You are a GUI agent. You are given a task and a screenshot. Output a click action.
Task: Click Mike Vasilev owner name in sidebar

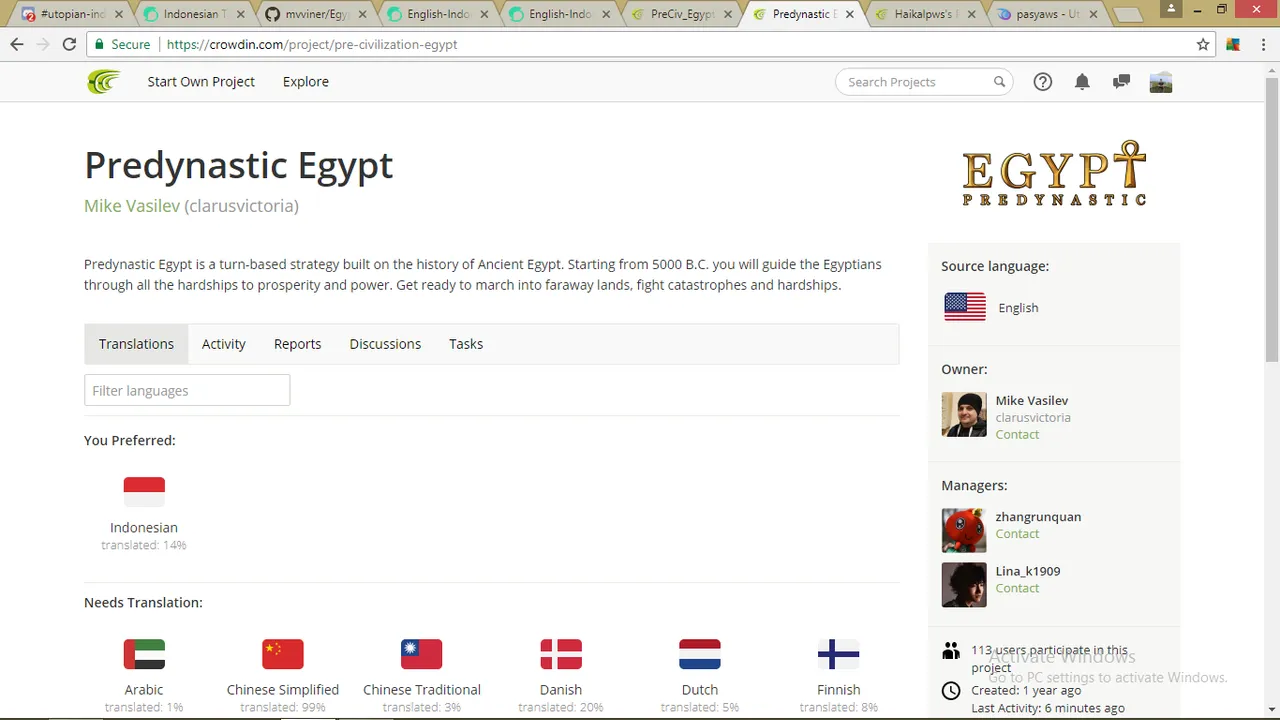click(1032, 401)
